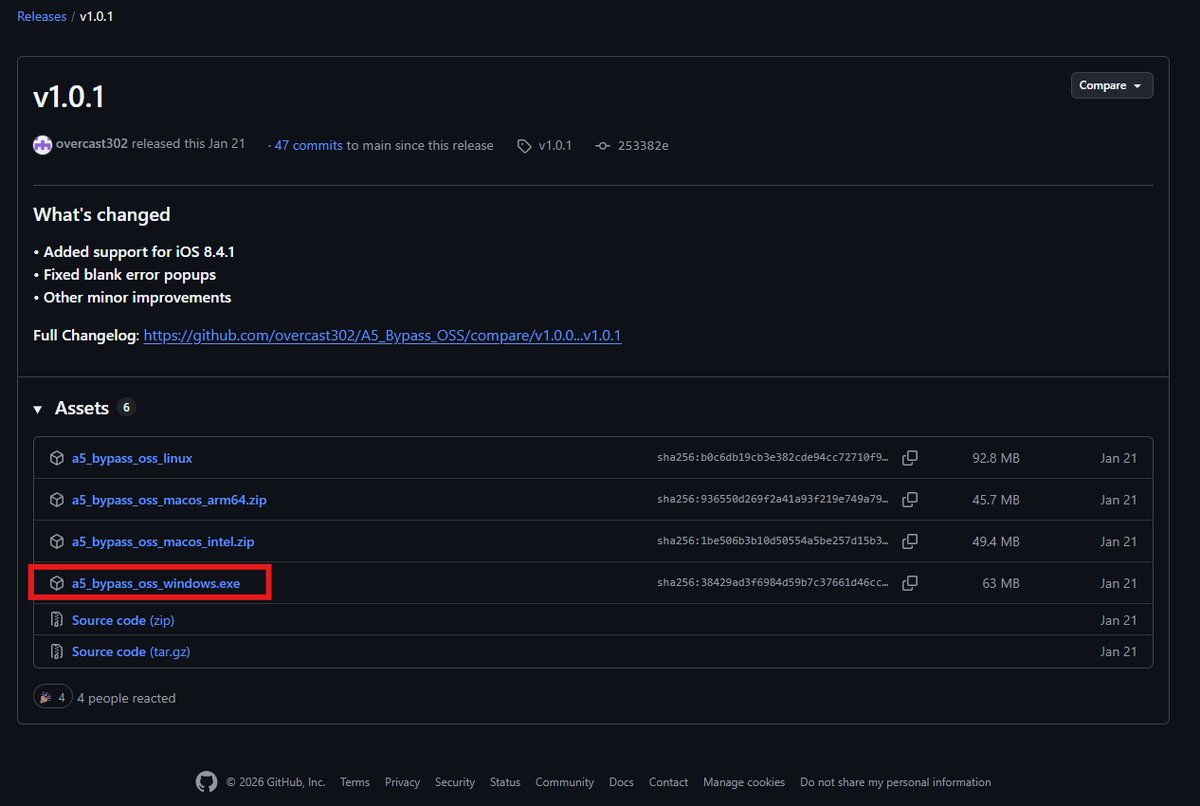Download a5_bypass_oss_linux

[132, 458]
